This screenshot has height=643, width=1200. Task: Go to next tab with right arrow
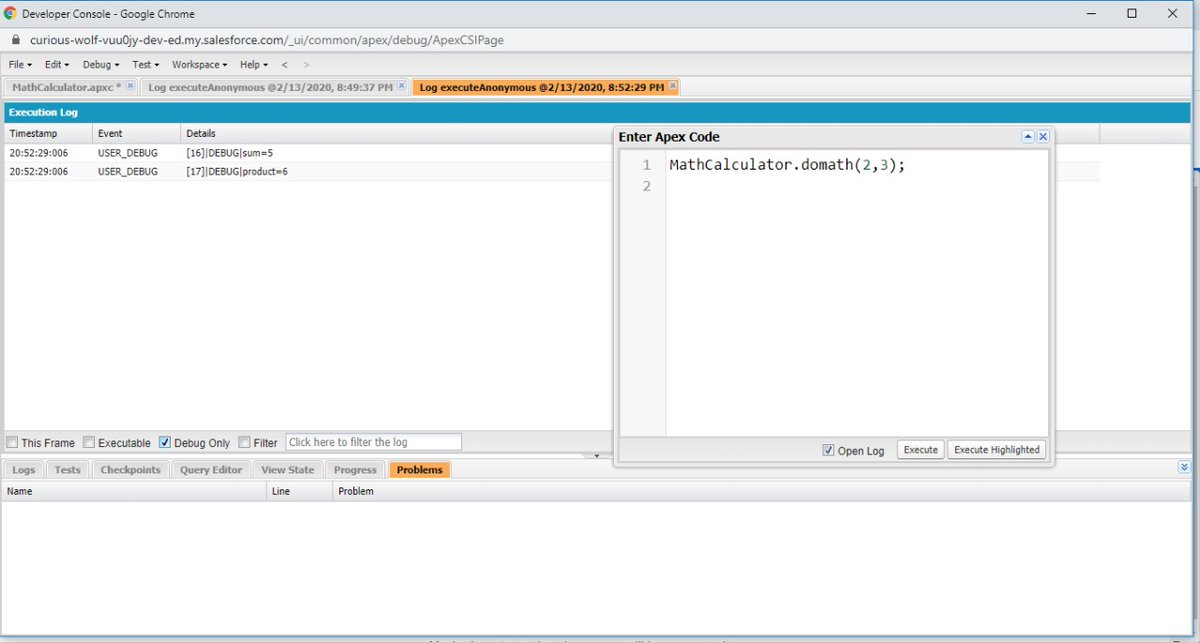307,65
